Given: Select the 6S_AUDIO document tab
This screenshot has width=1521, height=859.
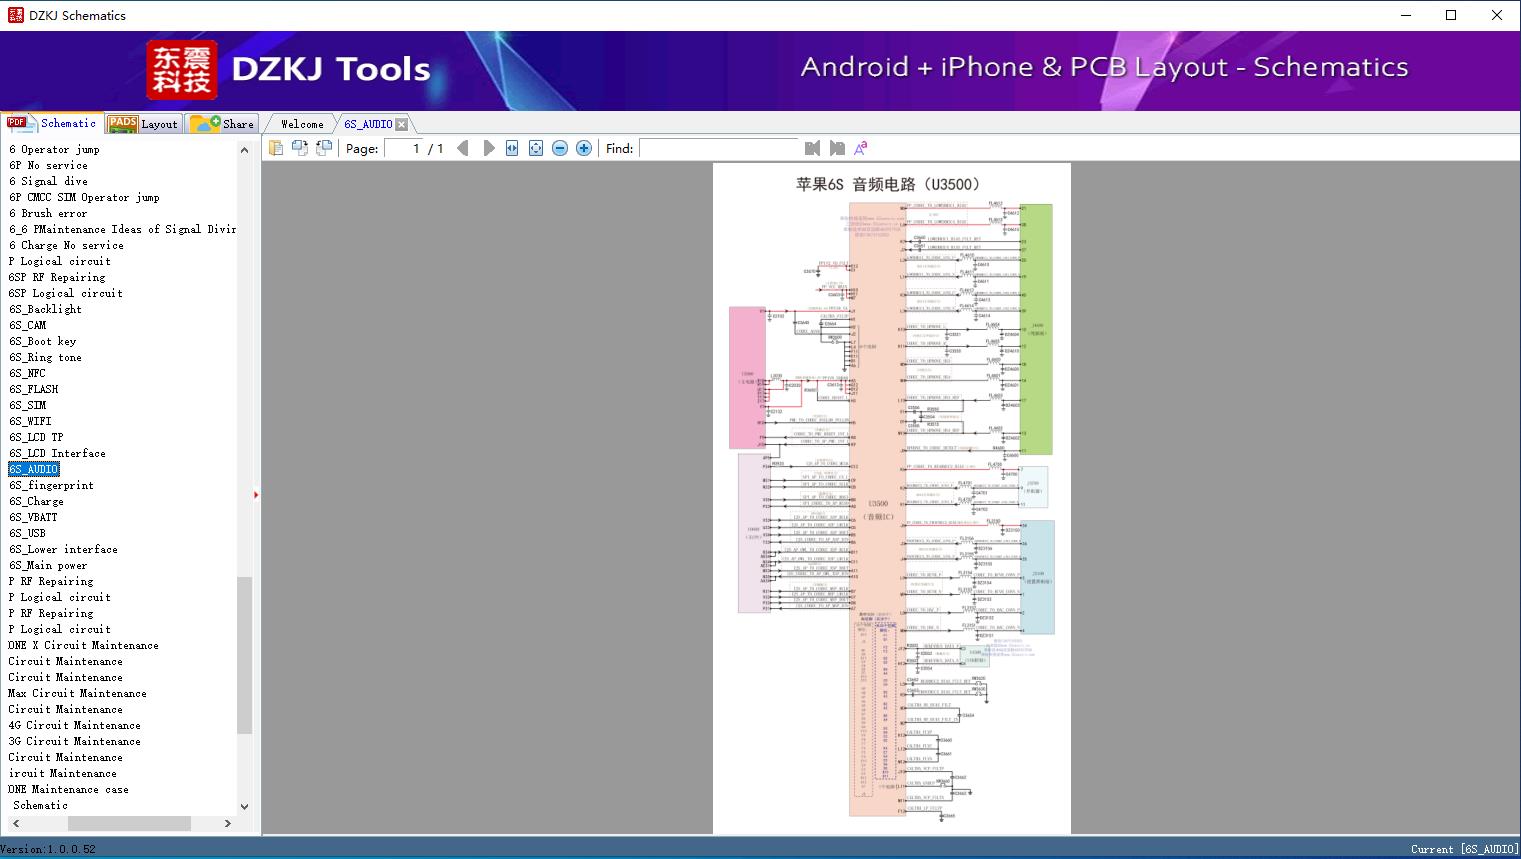Looking at the screenshot, I should pyautogui.click(x=368, y=124).
